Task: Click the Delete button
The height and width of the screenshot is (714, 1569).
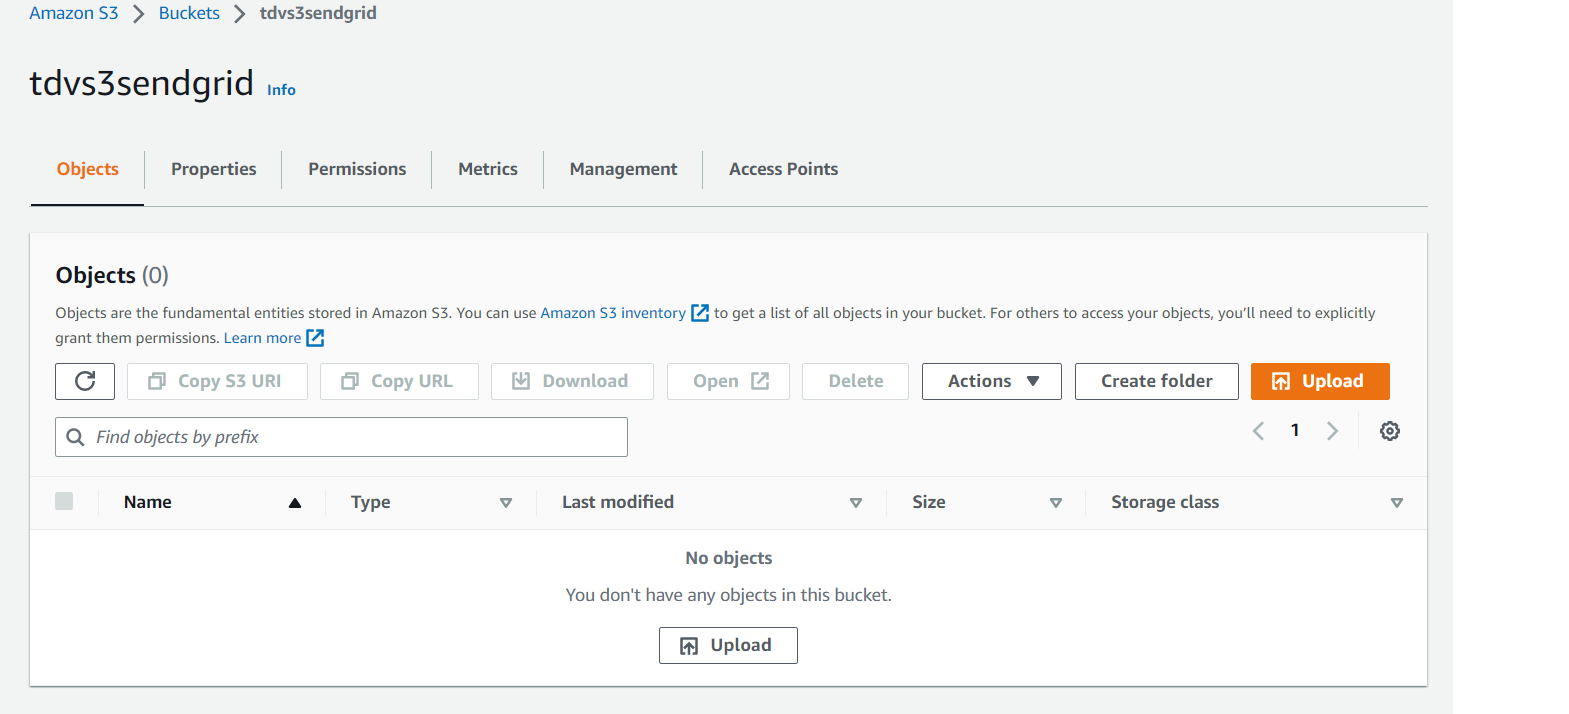Action: pyautogui.click(x=855, y=381)
